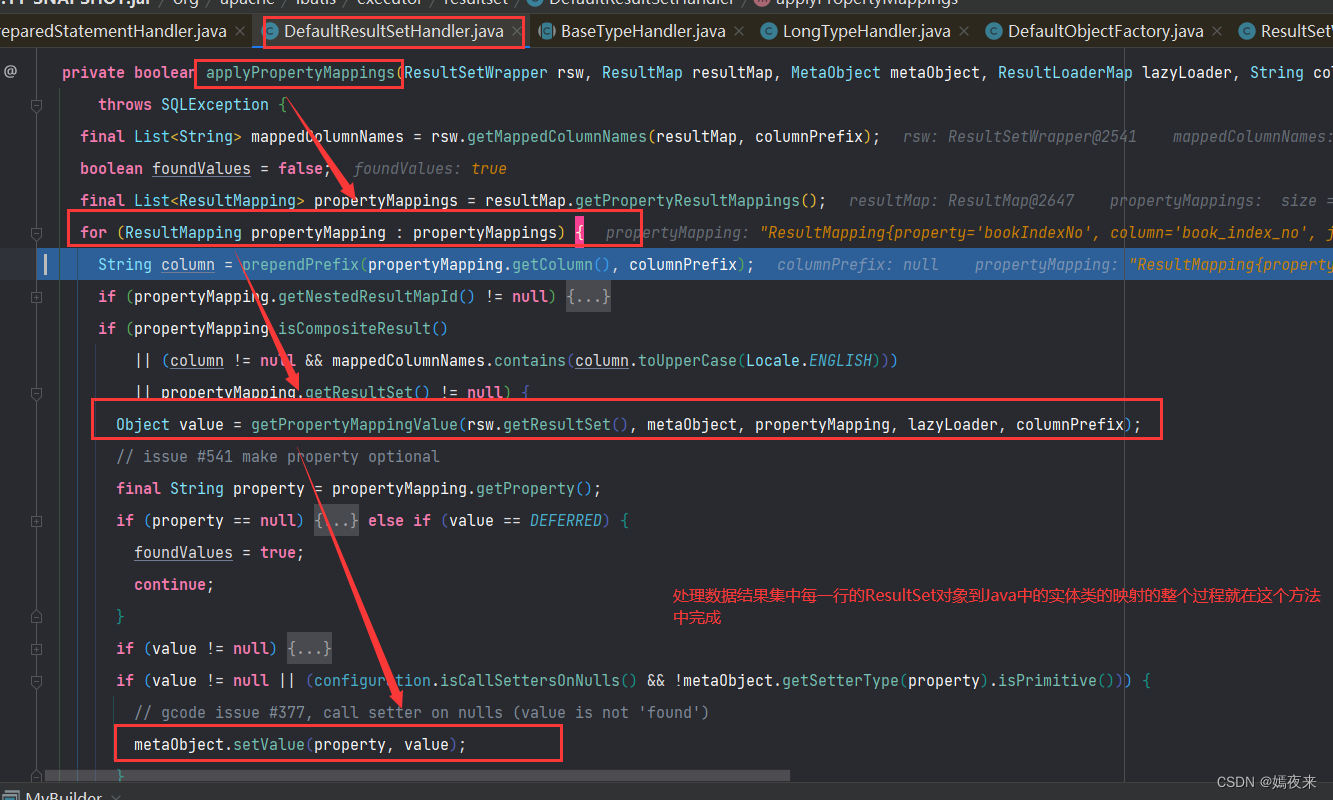Expand fold marker beside value != null {...} line
The height and width of the screenshot is (800, 1333).
(x=36, y=649)
